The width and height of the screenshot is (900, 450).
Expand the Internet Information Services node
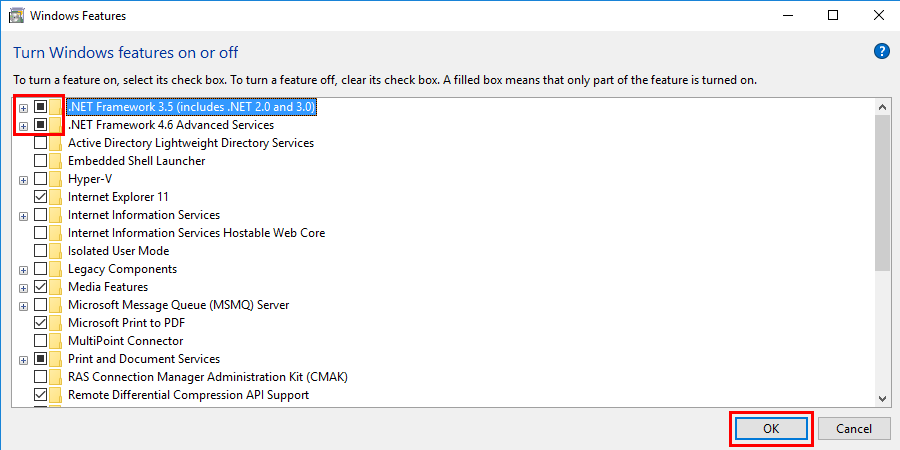pyautogui.click(x=24, y=216)
